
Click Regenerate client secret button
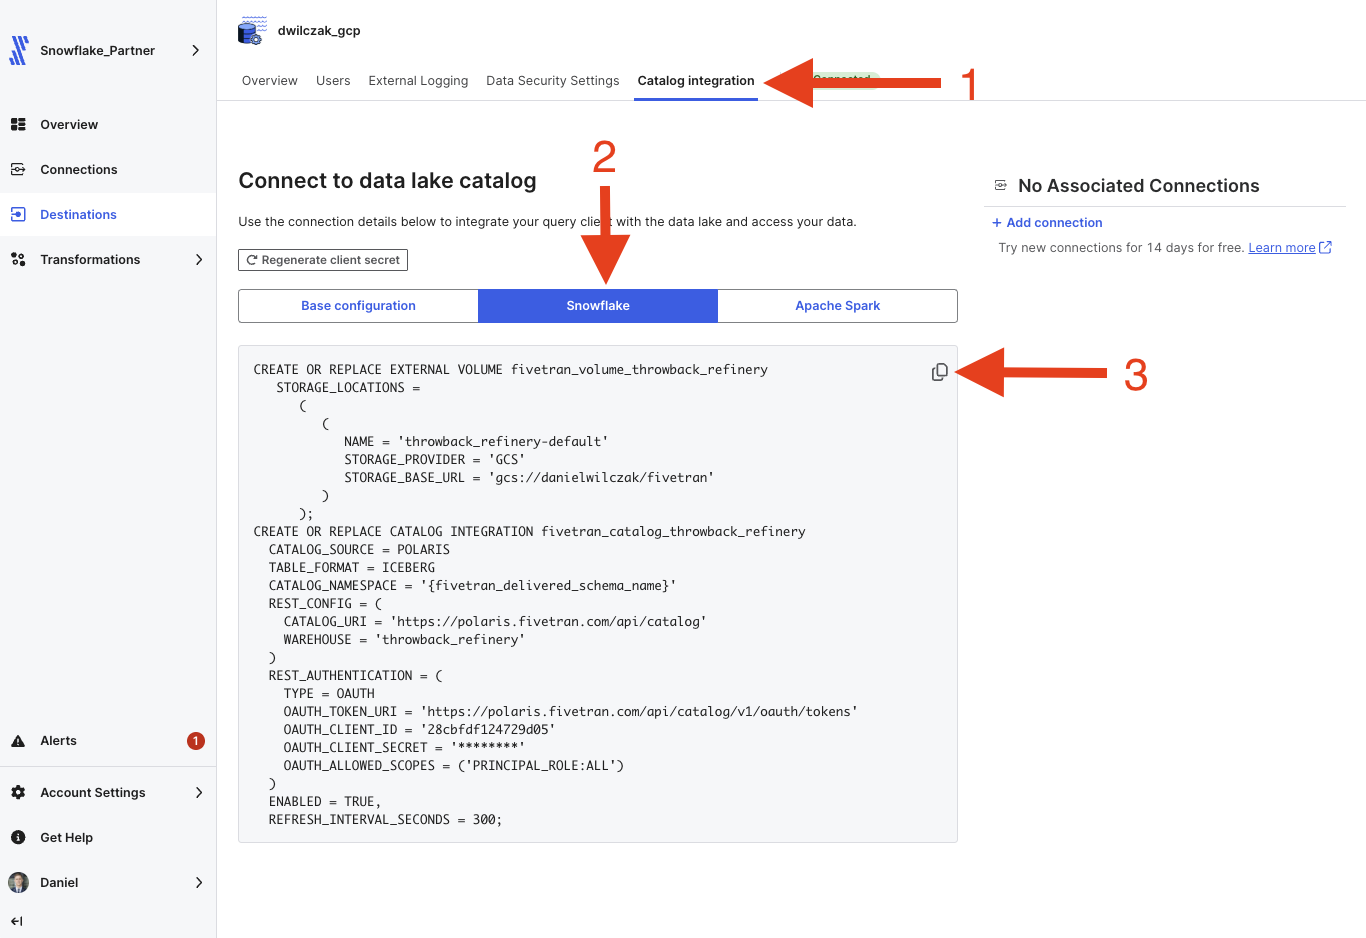[x=323, y=260]
